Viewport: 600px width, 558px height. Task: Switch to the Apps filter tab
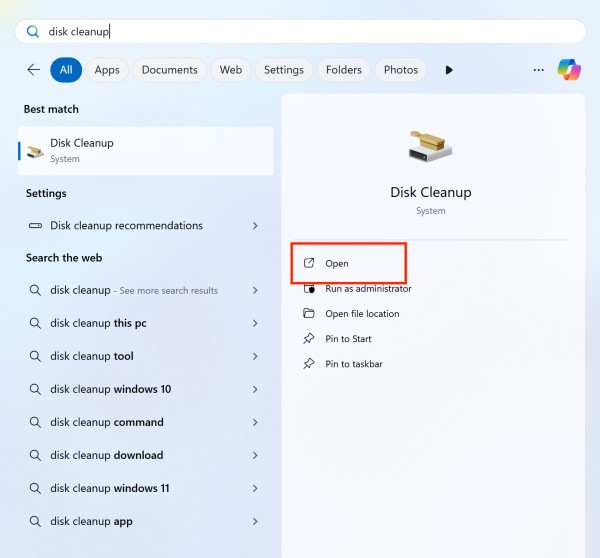coord(107,70)
